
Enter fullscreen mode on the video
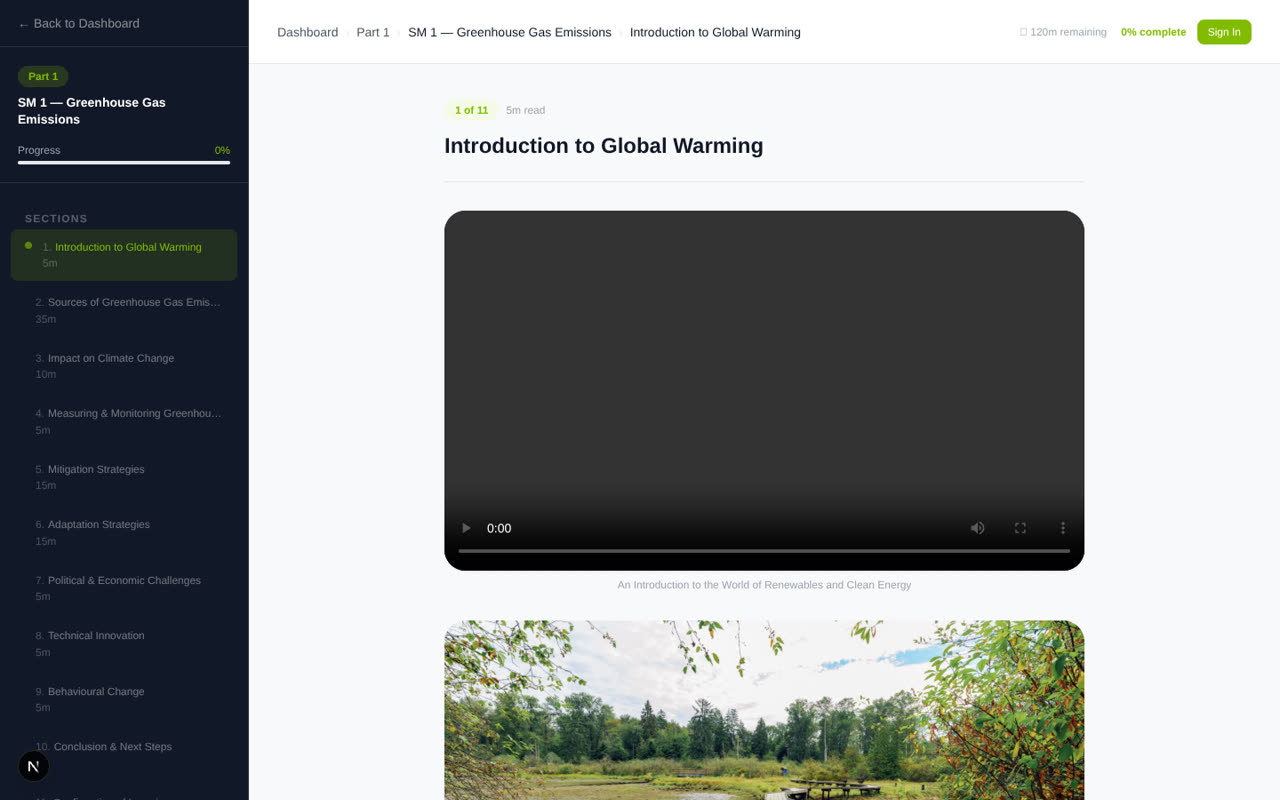[1020, 528]
